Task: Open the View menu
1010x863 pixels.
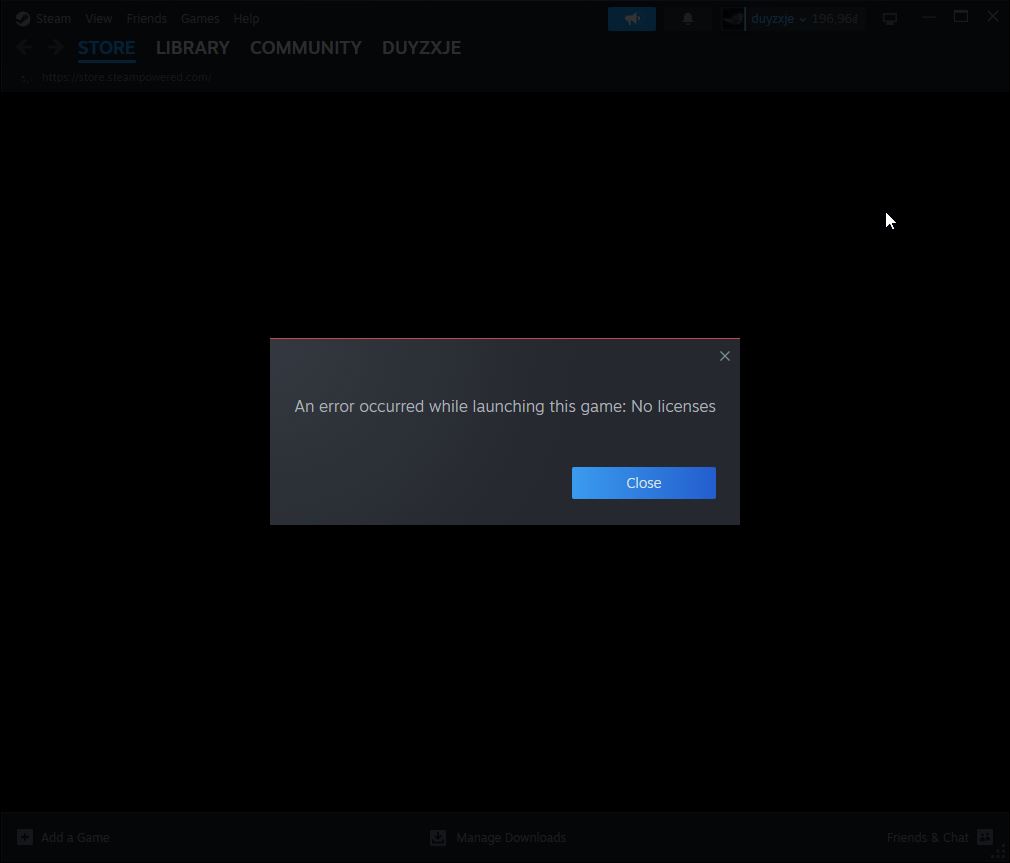Action: point(98,19)
